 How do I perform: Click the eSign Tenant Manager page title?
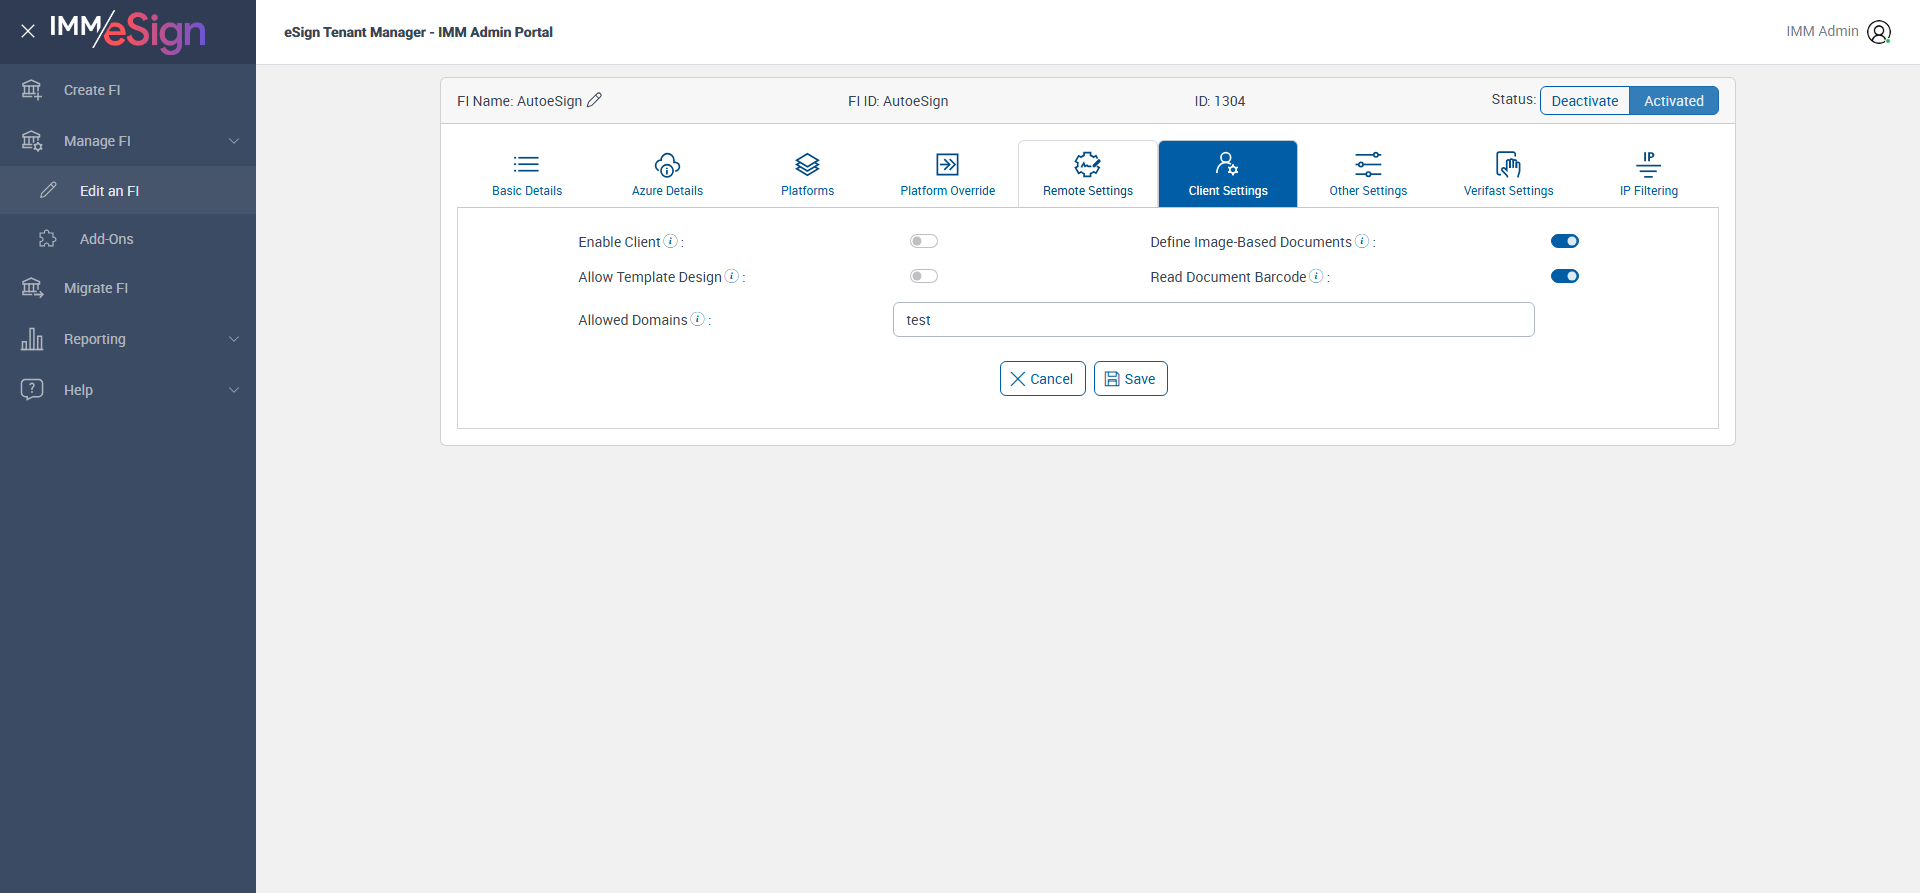click(x=418, y=32)
